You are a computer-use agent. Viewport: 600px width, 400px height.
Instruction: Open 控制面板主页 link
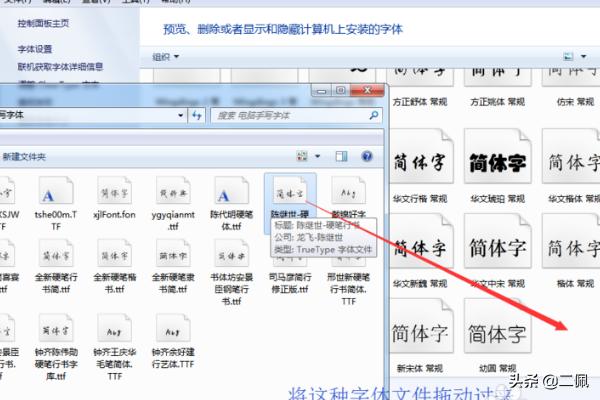[43, 24]
